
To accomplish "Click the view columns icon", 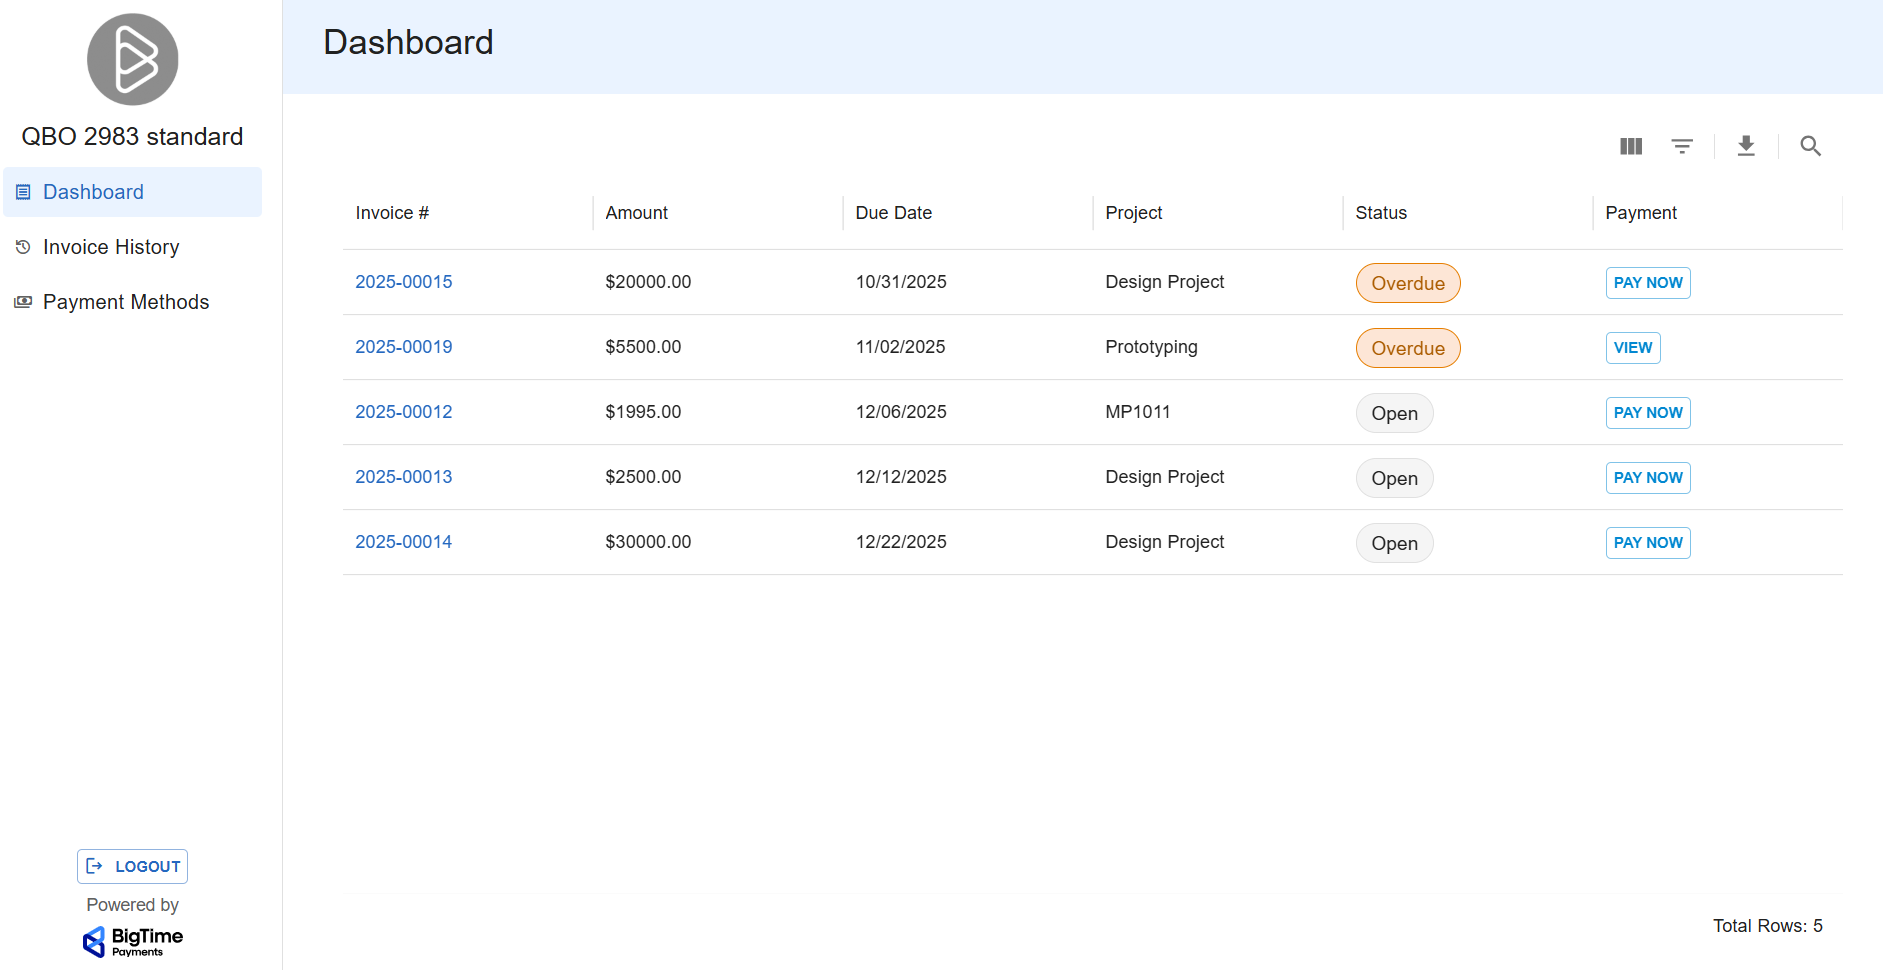I will pos(1631,146).
